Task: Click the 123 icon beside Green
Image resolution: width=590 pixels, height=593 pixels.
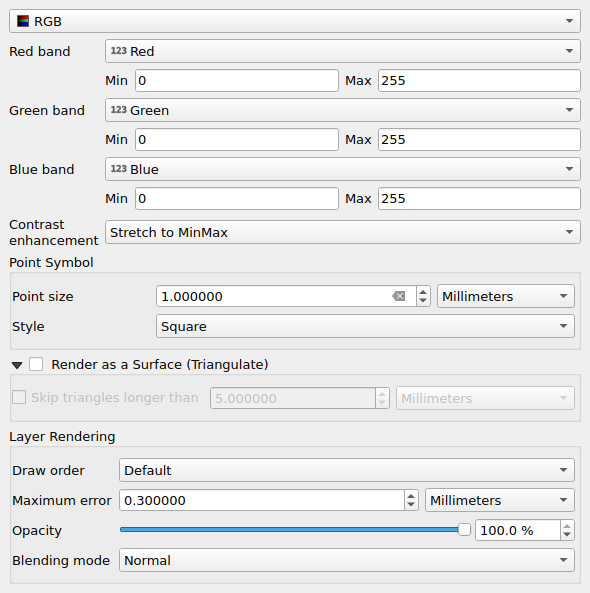Action: (x=118, y=110)
